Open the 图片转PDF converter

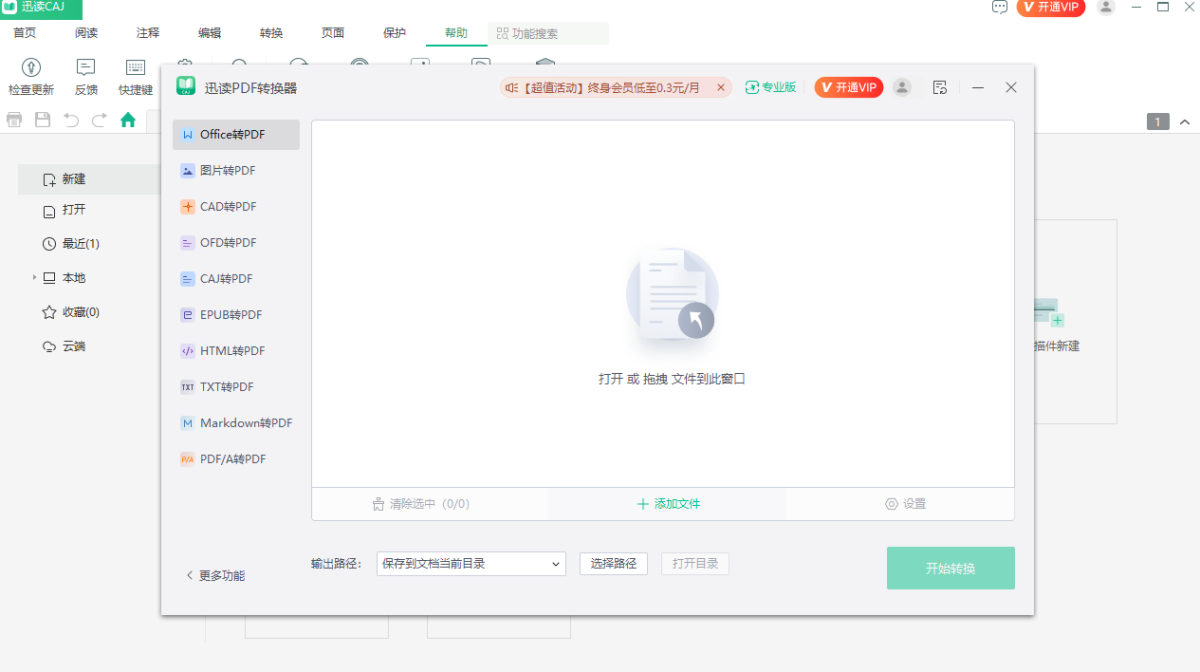pos(228,170)
